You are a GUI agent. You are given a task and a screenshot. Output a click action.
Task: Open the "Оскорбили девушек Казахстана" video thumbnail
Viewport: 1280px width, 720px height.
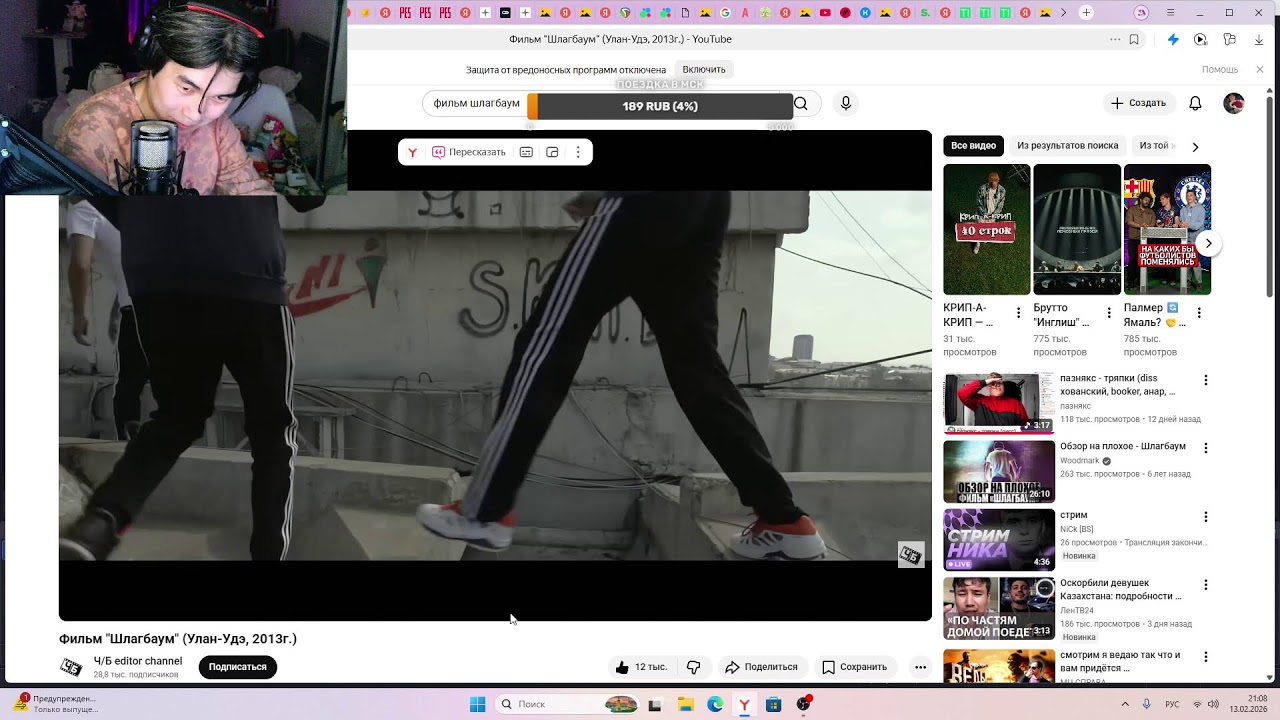(999, 609)
